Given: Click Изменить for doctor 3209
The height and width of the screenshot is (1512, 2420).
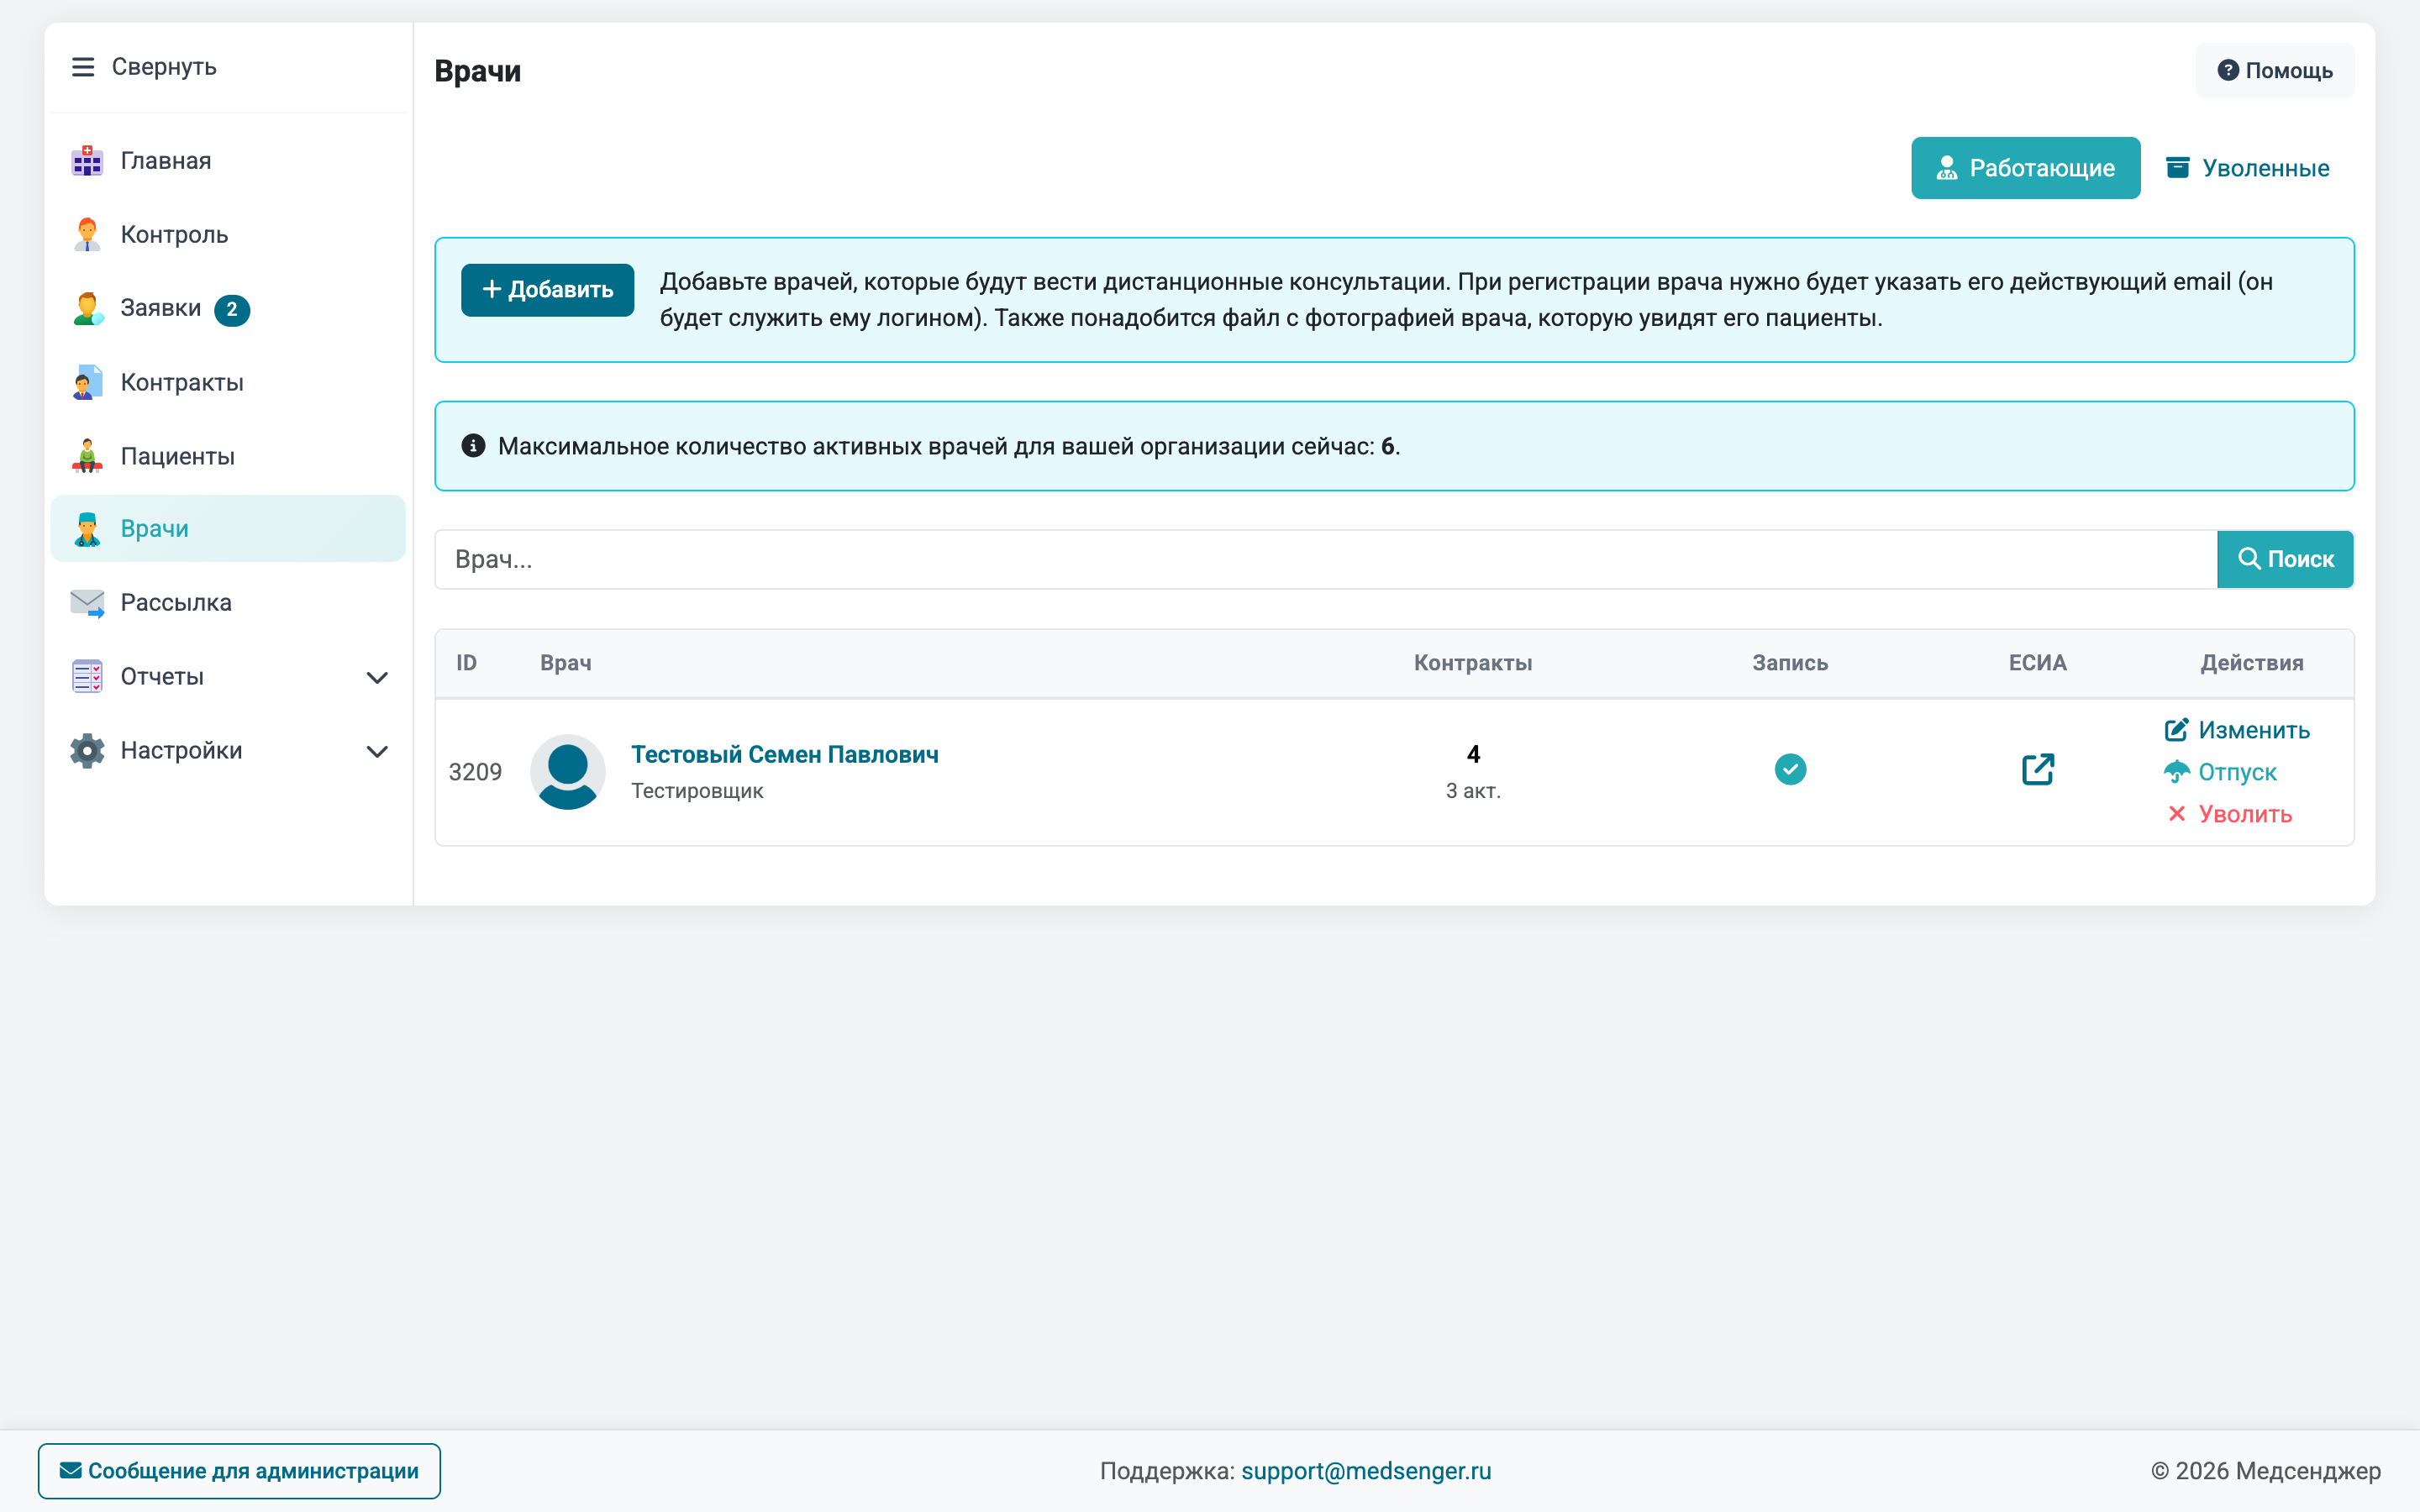Looking at the screenshot, I should (x=2237, y=730).
